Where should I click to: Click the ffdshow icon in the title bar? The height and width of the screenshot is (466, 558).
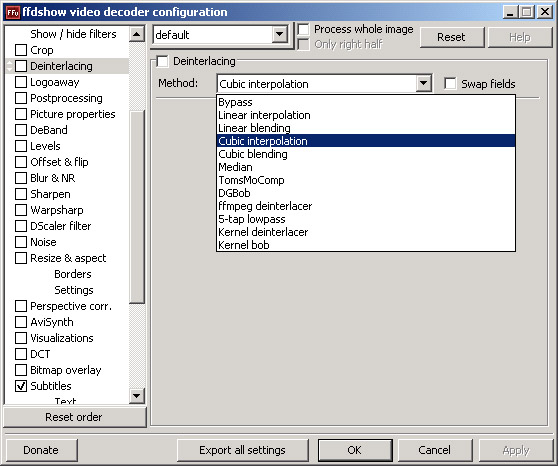13,13
